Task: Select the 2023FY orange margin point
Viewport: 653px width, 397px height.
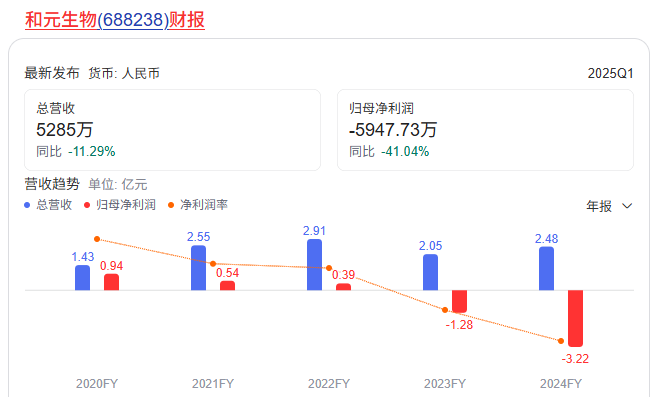Action: pyautogui.click(x=445, y=310)
